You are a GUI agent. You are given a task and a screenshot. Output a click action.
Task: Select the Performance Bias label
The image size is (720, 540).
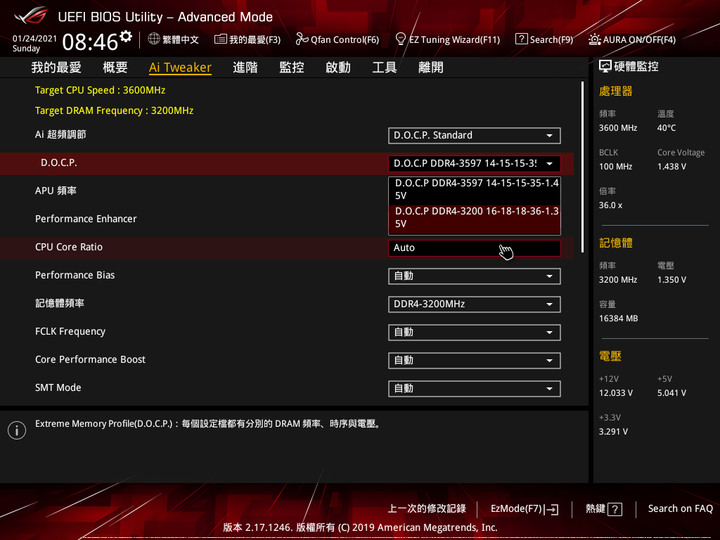click(75, 275)
